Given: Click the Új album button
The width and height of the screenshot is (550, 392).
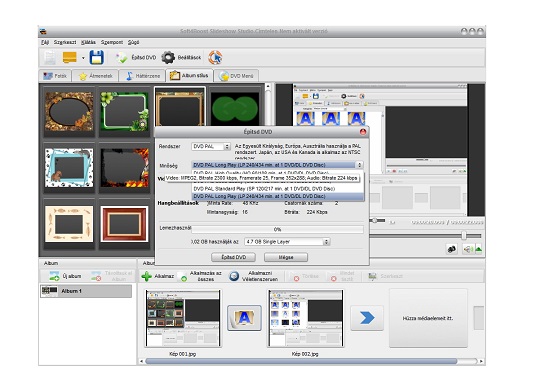Looking at the screenshot, I should point(66,276).
